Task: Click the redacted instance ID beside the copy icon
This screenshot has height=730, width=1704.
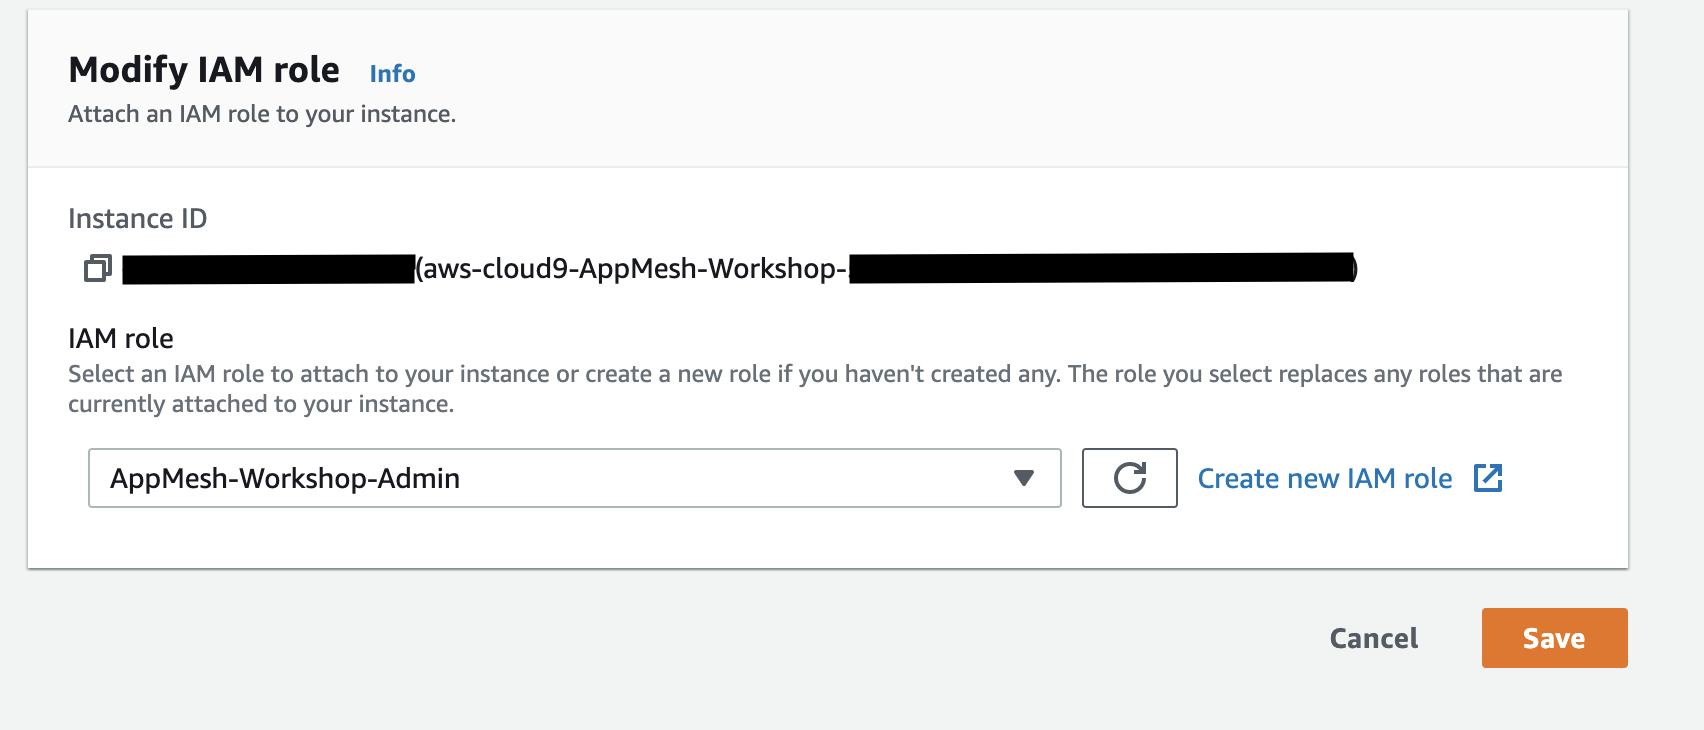Action: click(268, 269)
